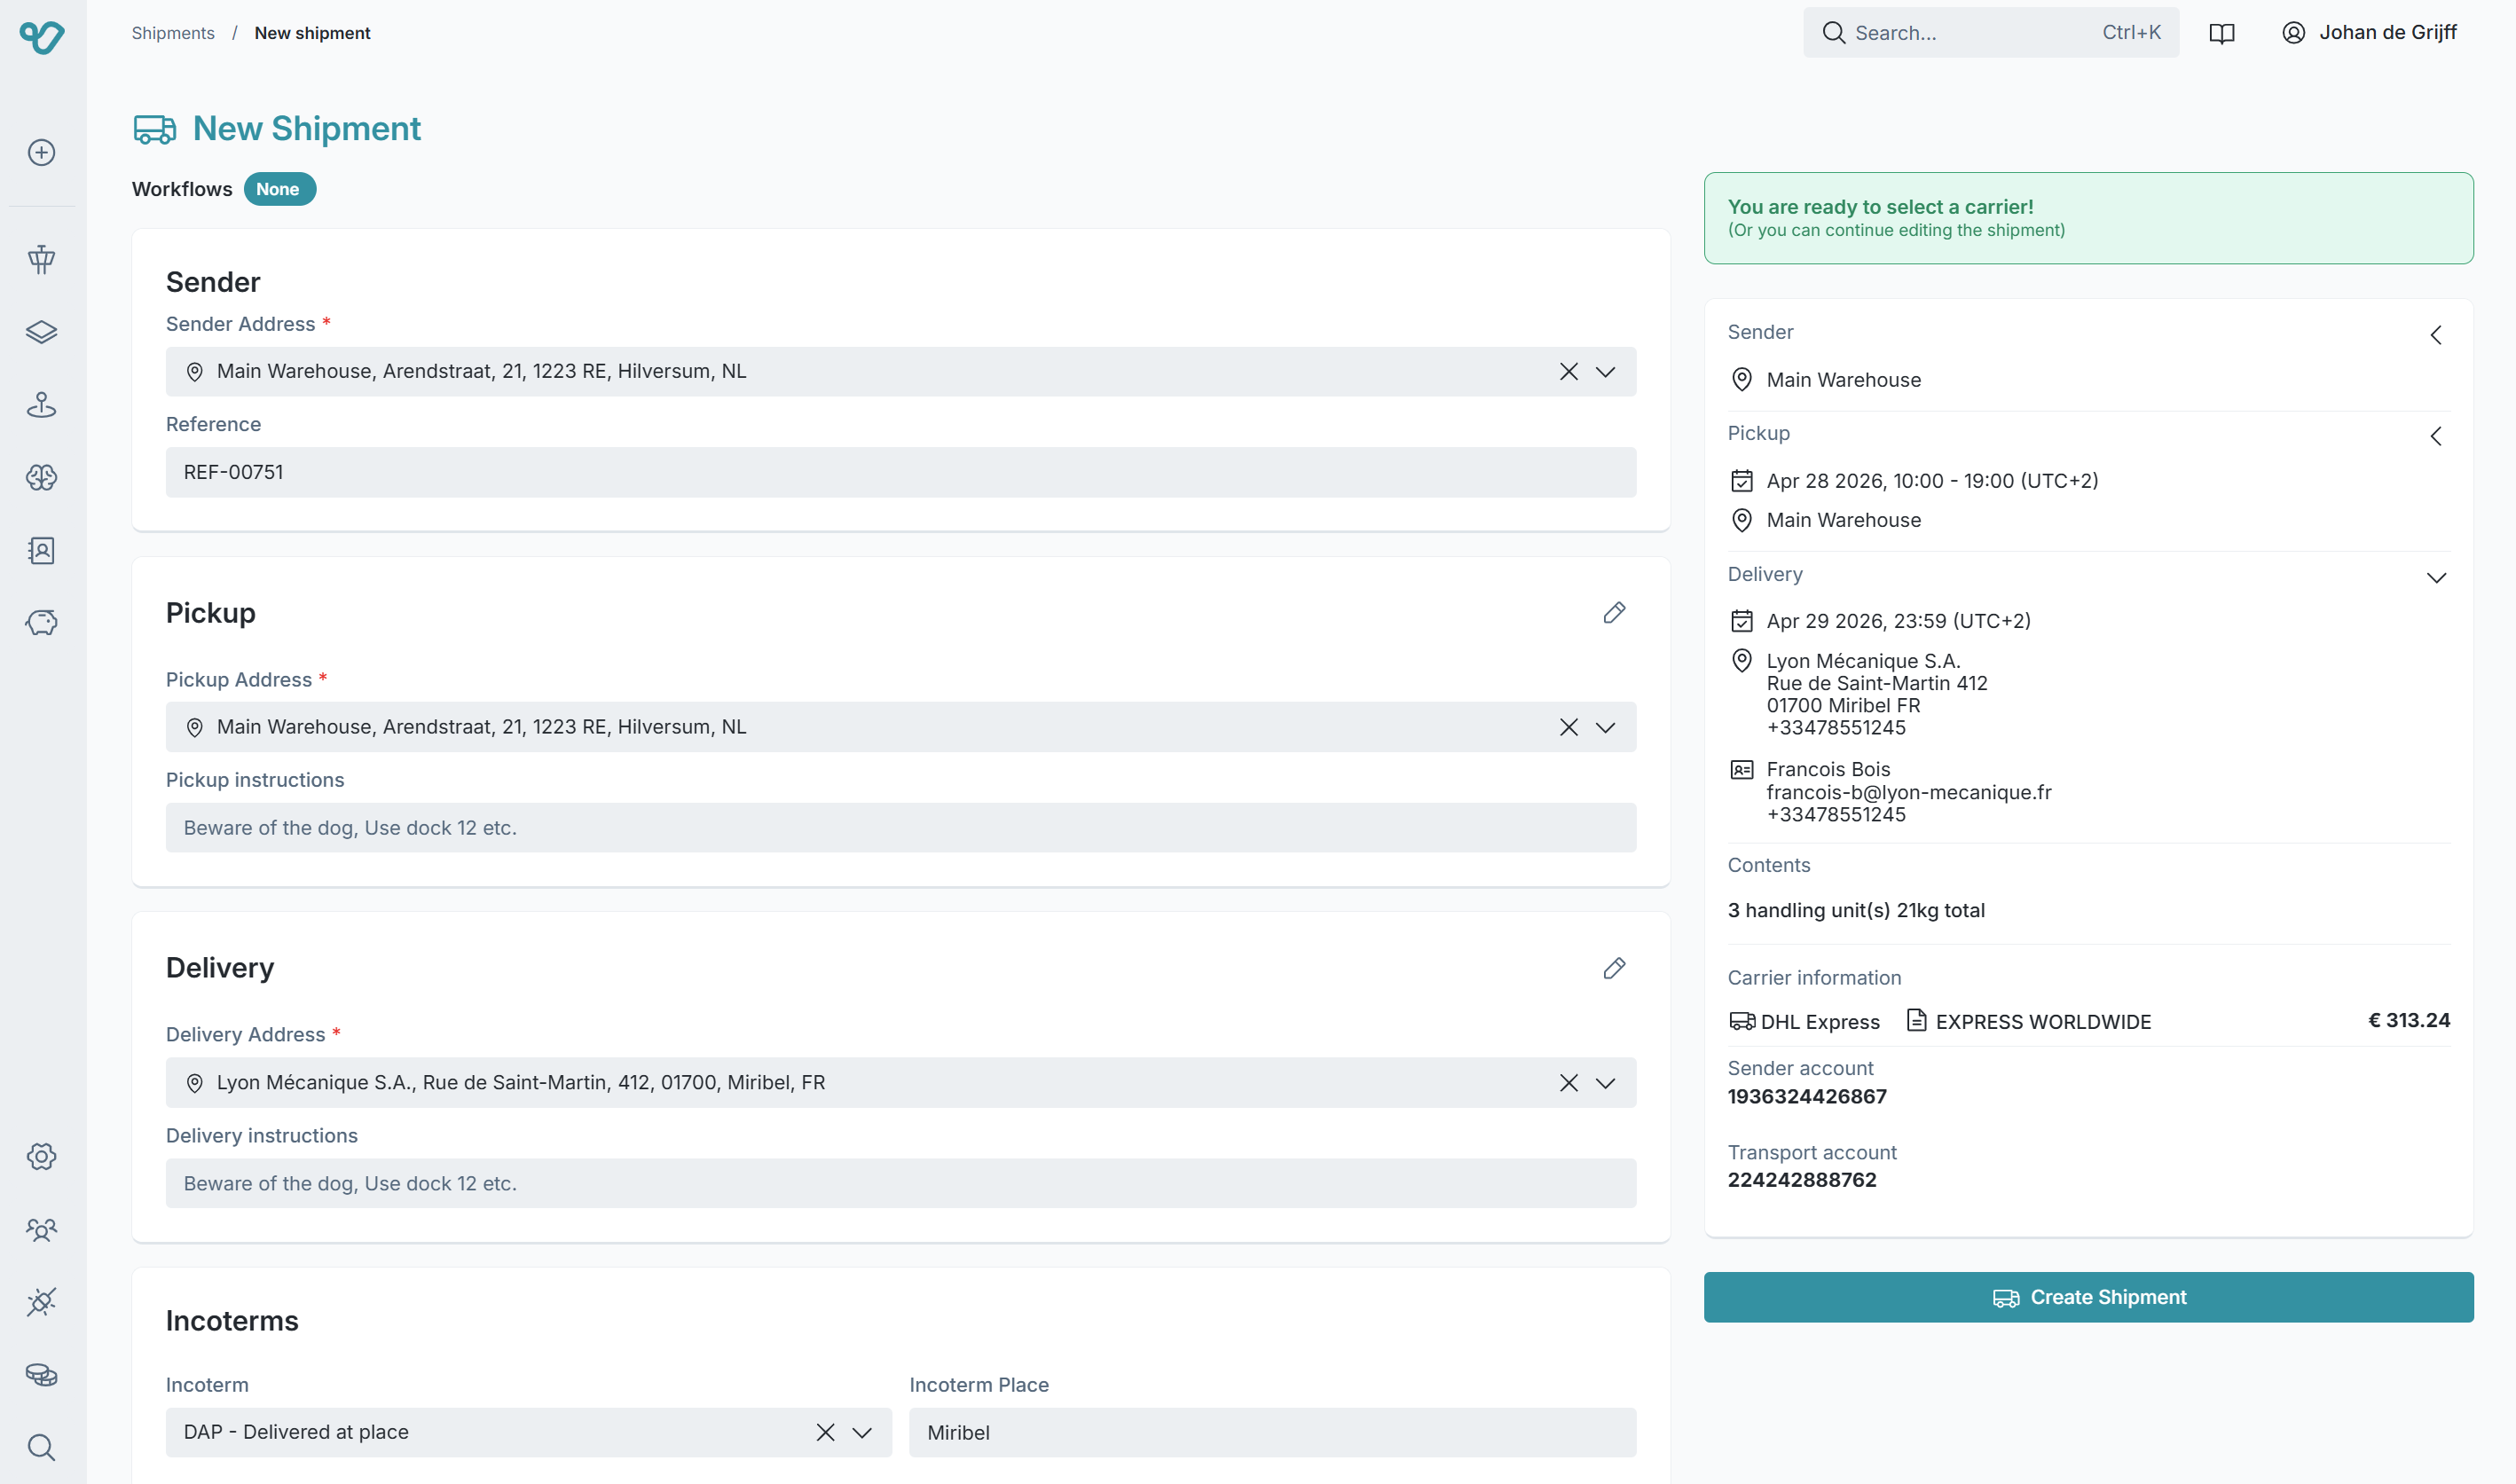Open settings gear in sidebar
This screenshot has height=1484, width=2516.
(41, 1156)
